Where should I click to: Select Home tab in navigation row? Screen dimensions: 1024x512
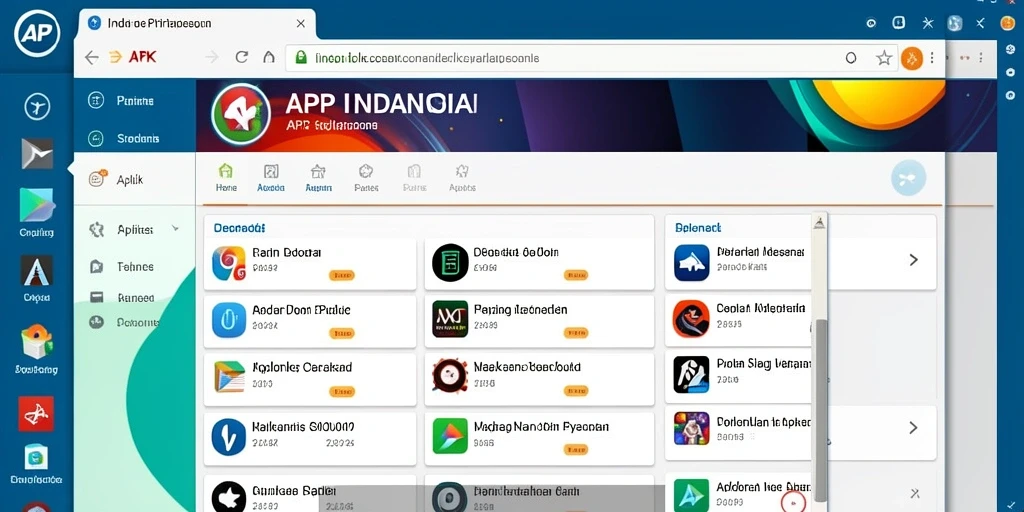226,178
